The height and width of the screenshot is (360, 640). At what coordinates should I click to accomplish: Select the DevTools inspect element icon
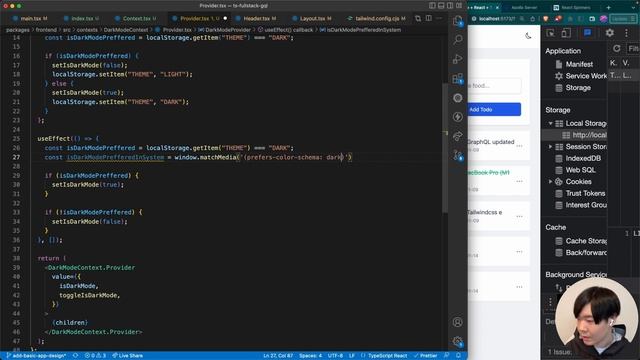pyautogui.click(x=551, y=33)
